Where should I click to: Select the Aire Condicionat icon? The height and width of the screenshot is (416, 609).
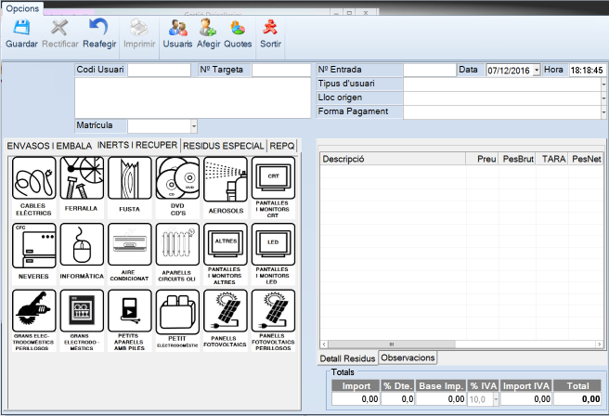pos(130,245)
